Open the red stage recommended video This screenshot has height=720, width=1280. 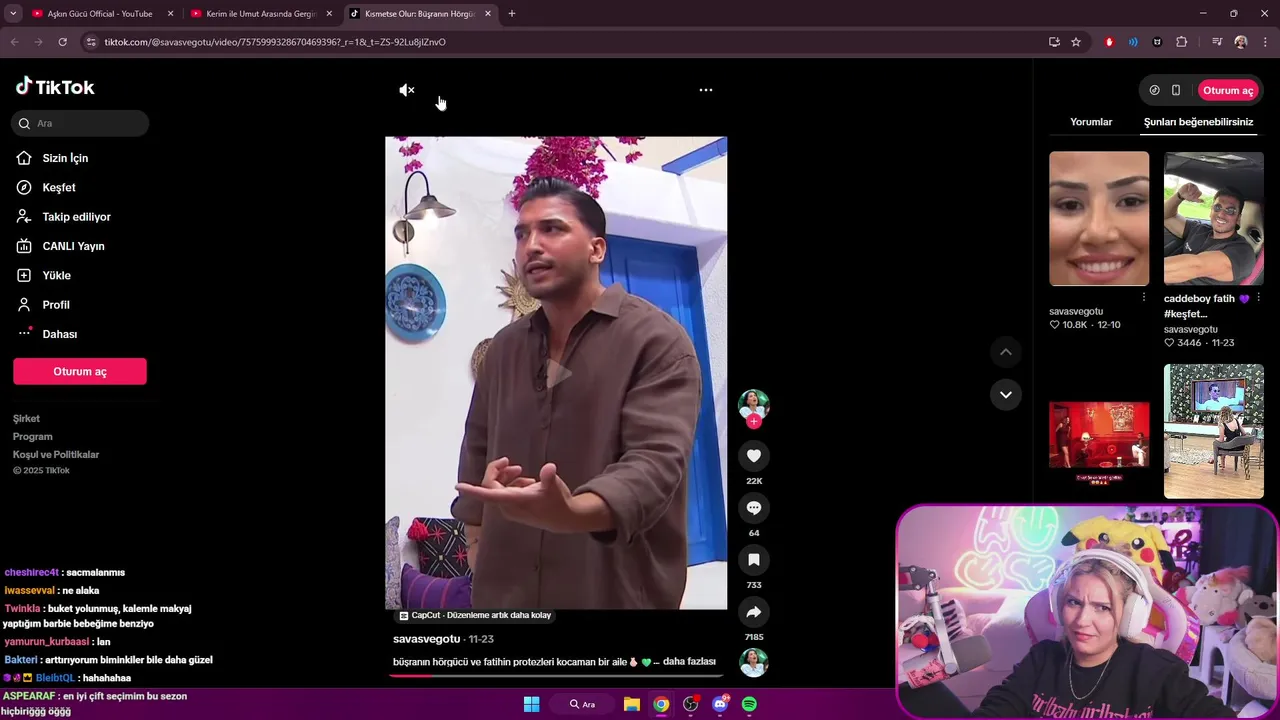point(1099,436)
